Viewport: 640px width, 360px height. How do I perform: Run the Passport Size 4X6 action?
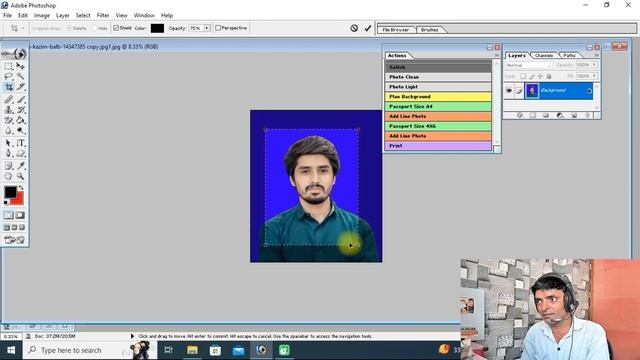click(438, 126)
